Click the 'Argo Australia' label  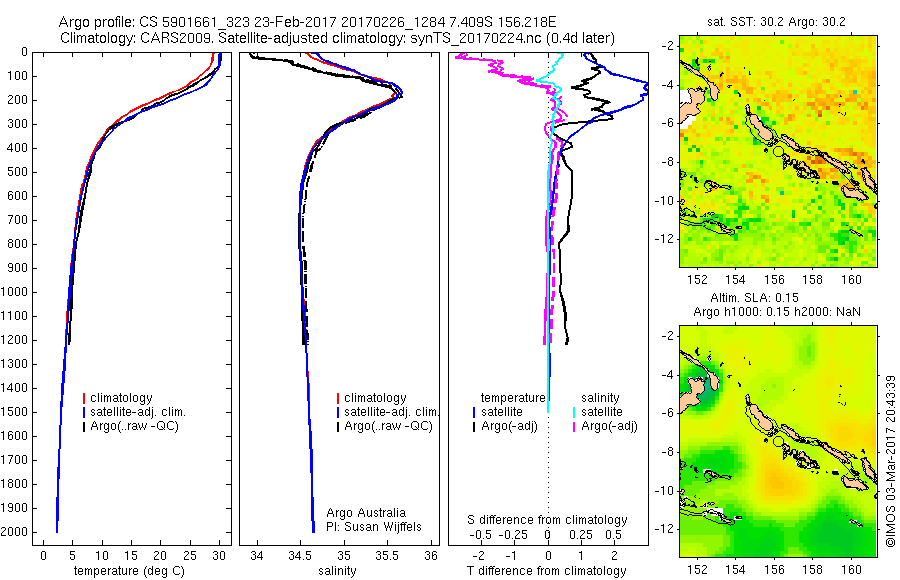click(x=366, y=513)
